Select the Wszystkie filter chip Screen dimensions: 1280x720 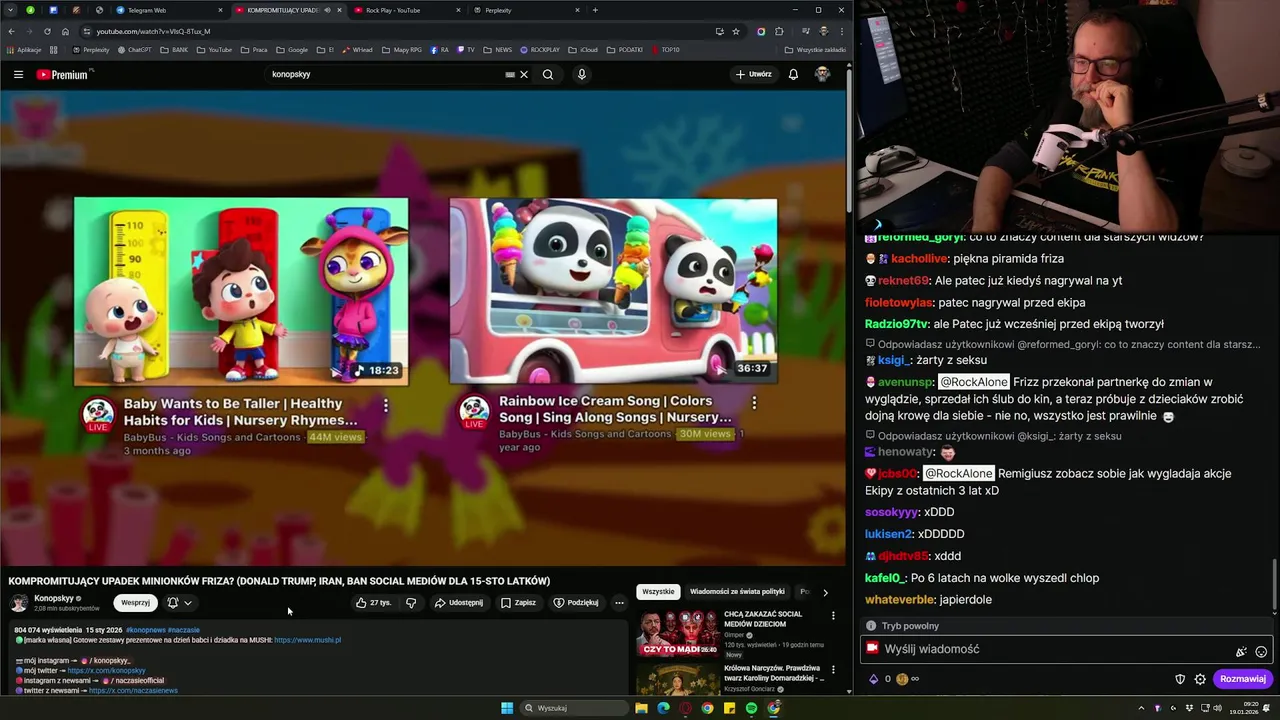pos(658,592)
